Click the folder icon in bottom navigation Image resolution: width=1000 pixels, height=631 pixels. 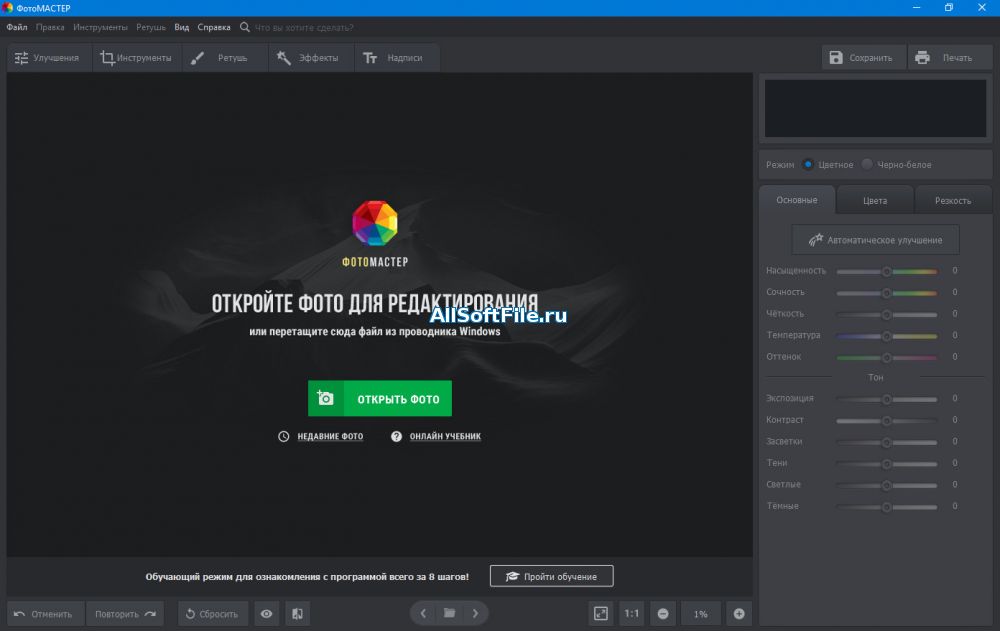[x=450, y=613]
